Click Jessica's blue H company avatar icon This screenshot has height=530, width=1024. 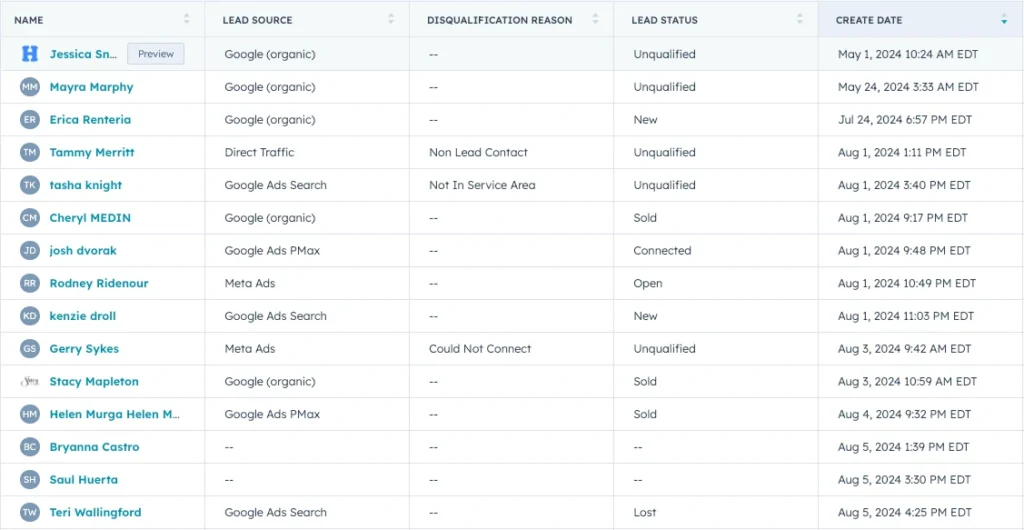(29, 54)
